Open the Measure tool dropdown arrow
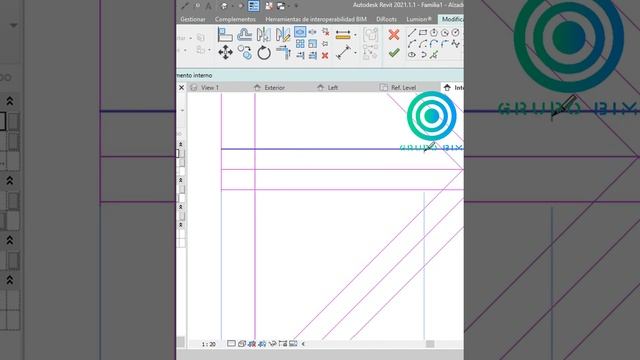The width and height of the screenshot is (640, 360). coord(355,35)
